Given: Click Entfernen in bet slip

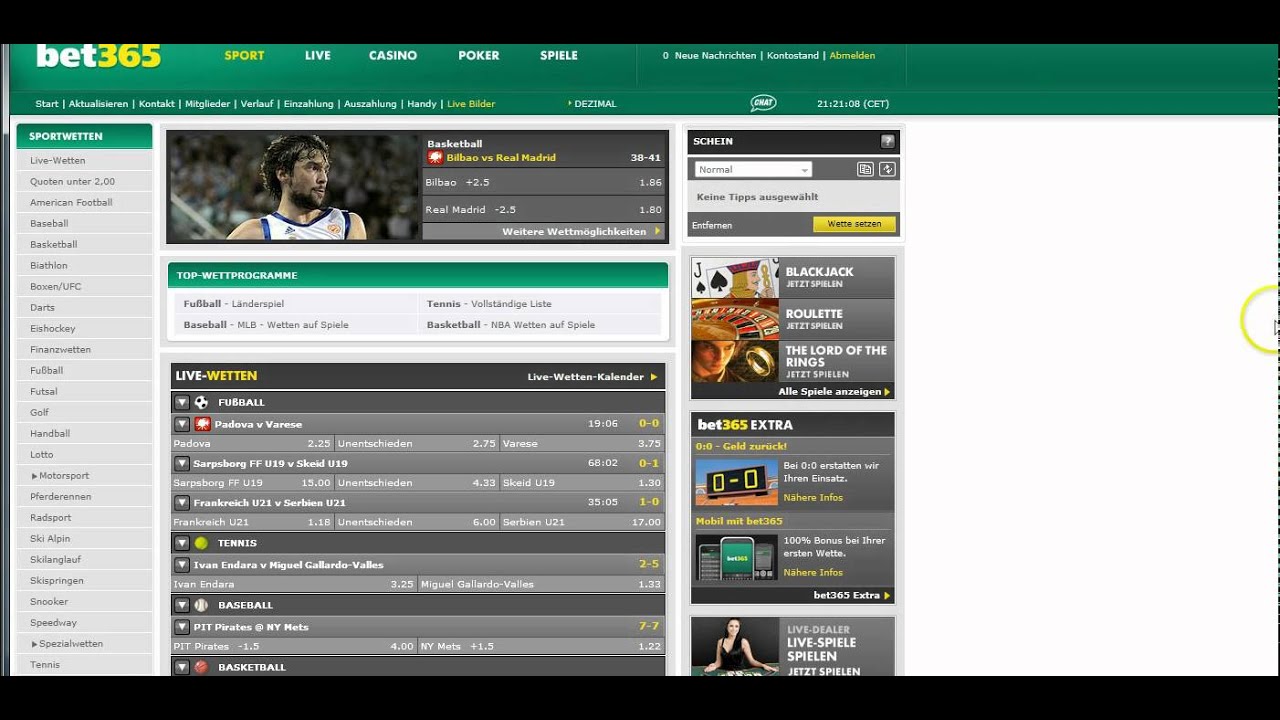Looking at the screenshot, I should [712, 225].
